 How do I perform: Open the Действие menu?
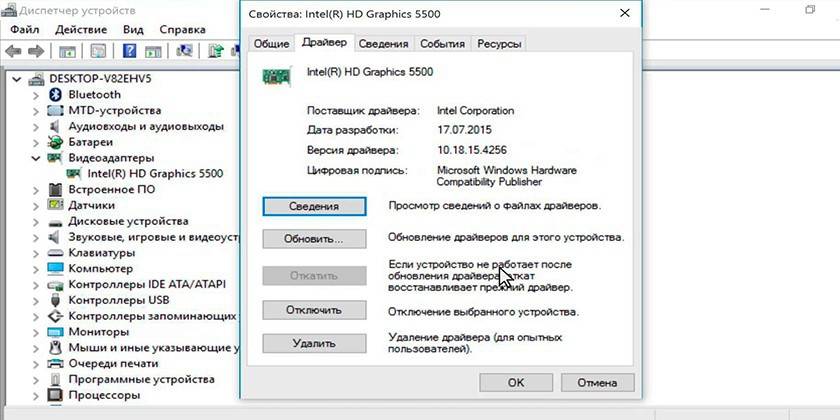click(81, 29)
